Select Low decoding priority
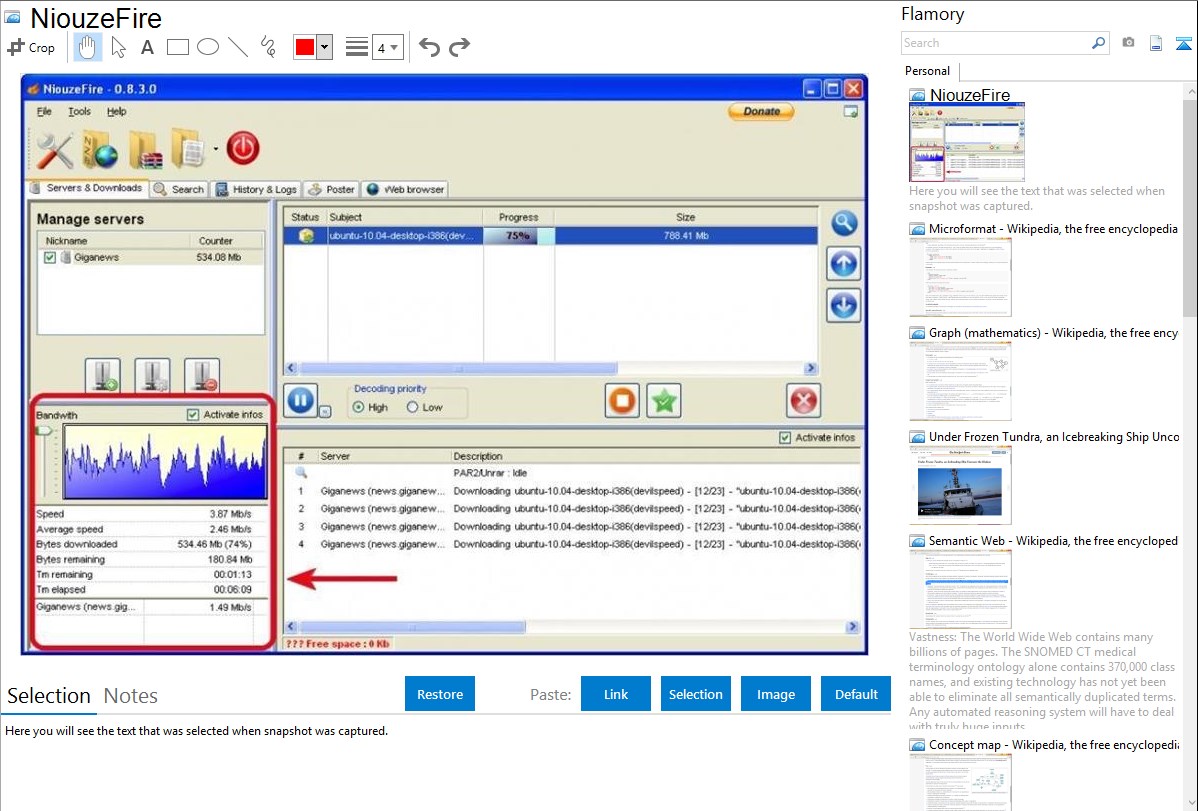 (x=413, y=407)
